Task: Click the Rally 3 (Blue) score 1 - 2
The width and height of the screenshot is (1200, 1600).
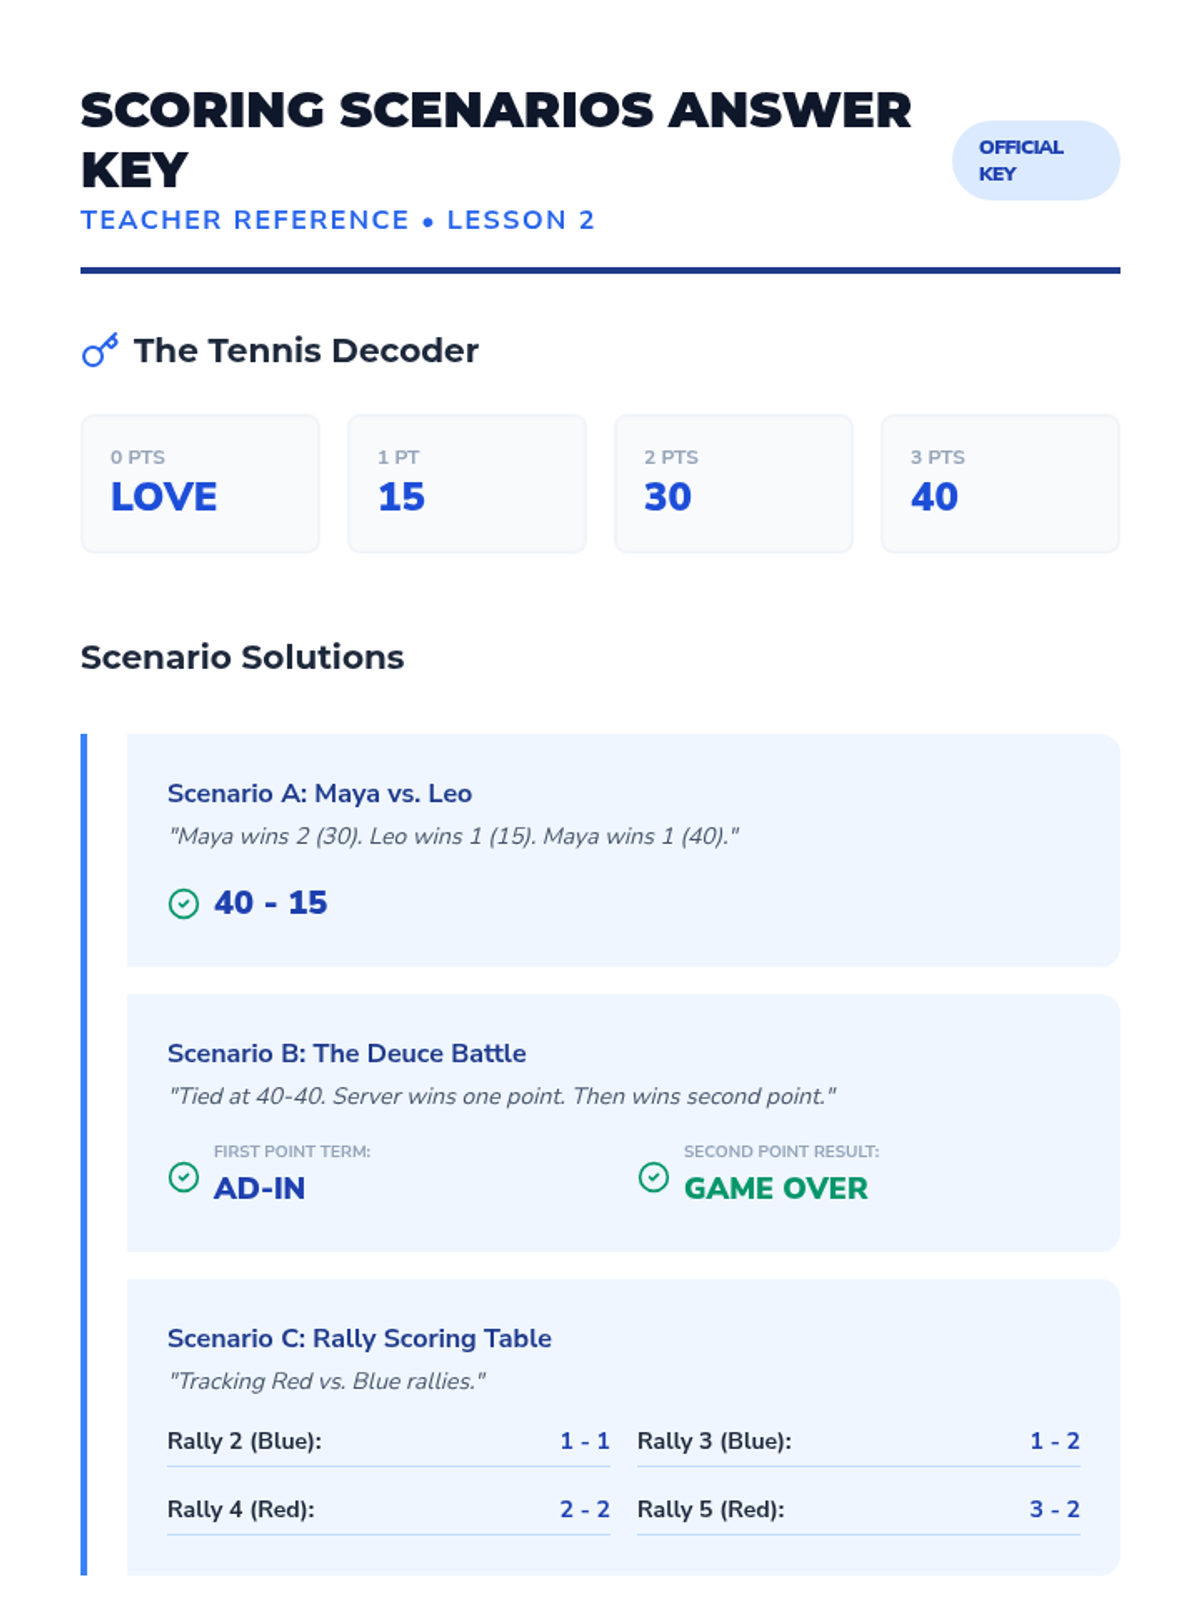Action: click(x=1054, y=1441)
